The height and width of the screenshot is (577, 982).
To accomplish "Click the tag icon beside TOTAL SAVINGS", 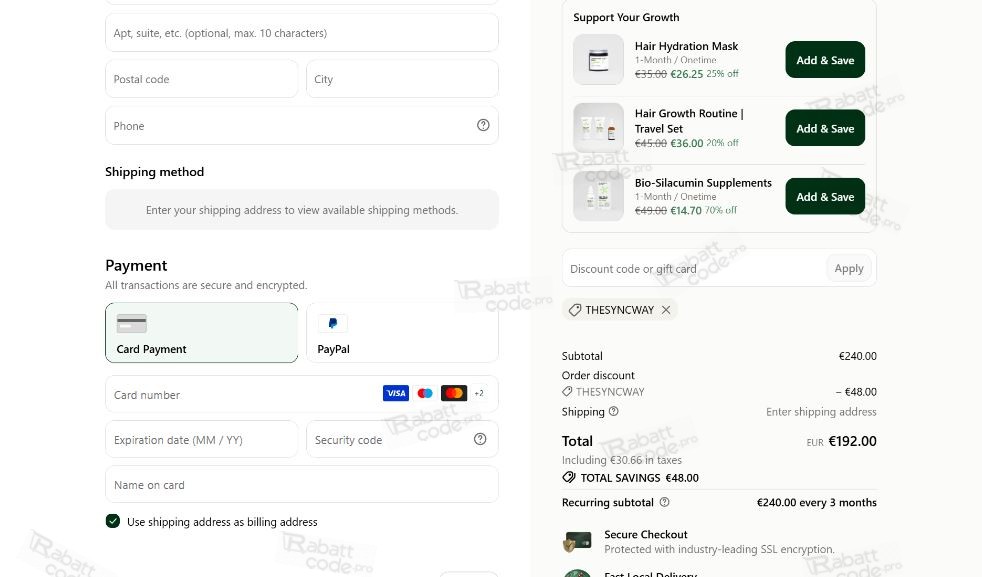I will pyautogui.click(x=569, y=477).
